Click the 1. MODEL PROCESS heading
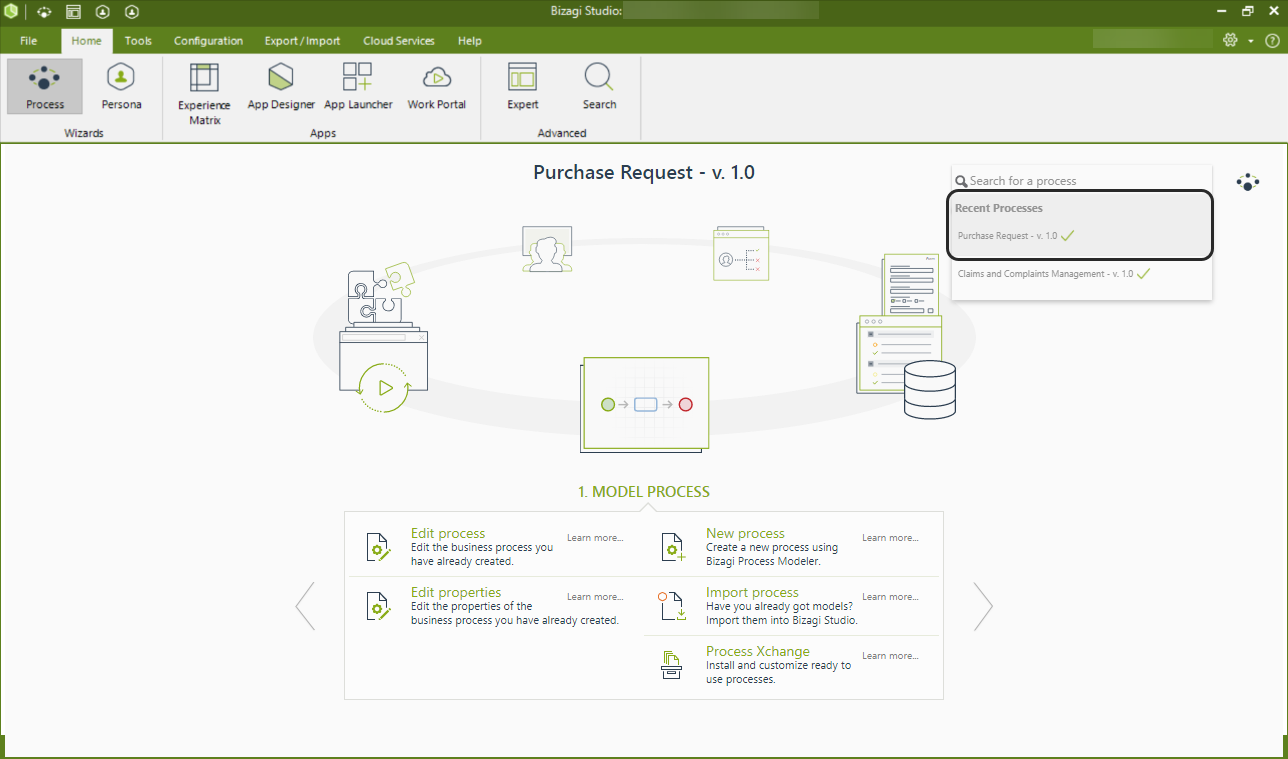Screen dimensions: 1288x759 tap(644, 492)
